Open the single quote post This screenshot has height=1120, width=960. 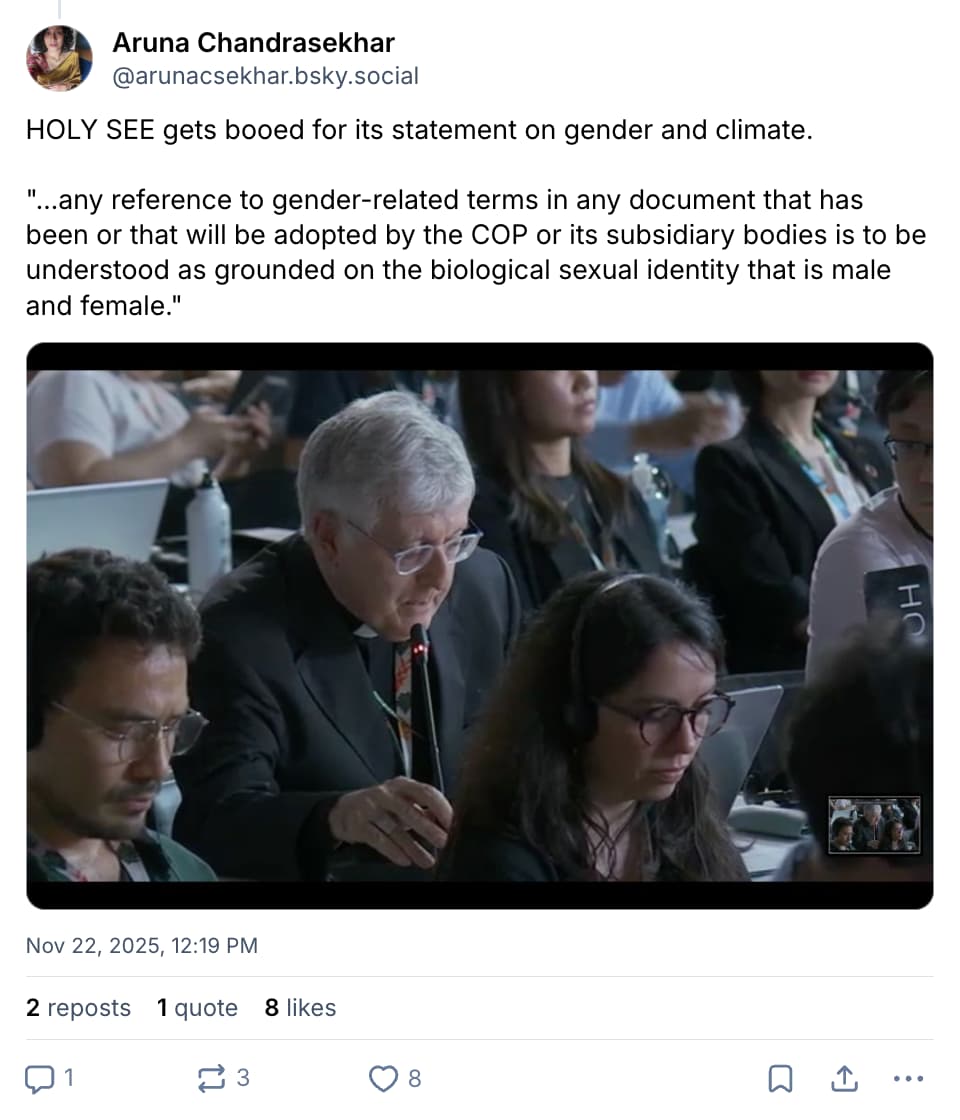197,1008
